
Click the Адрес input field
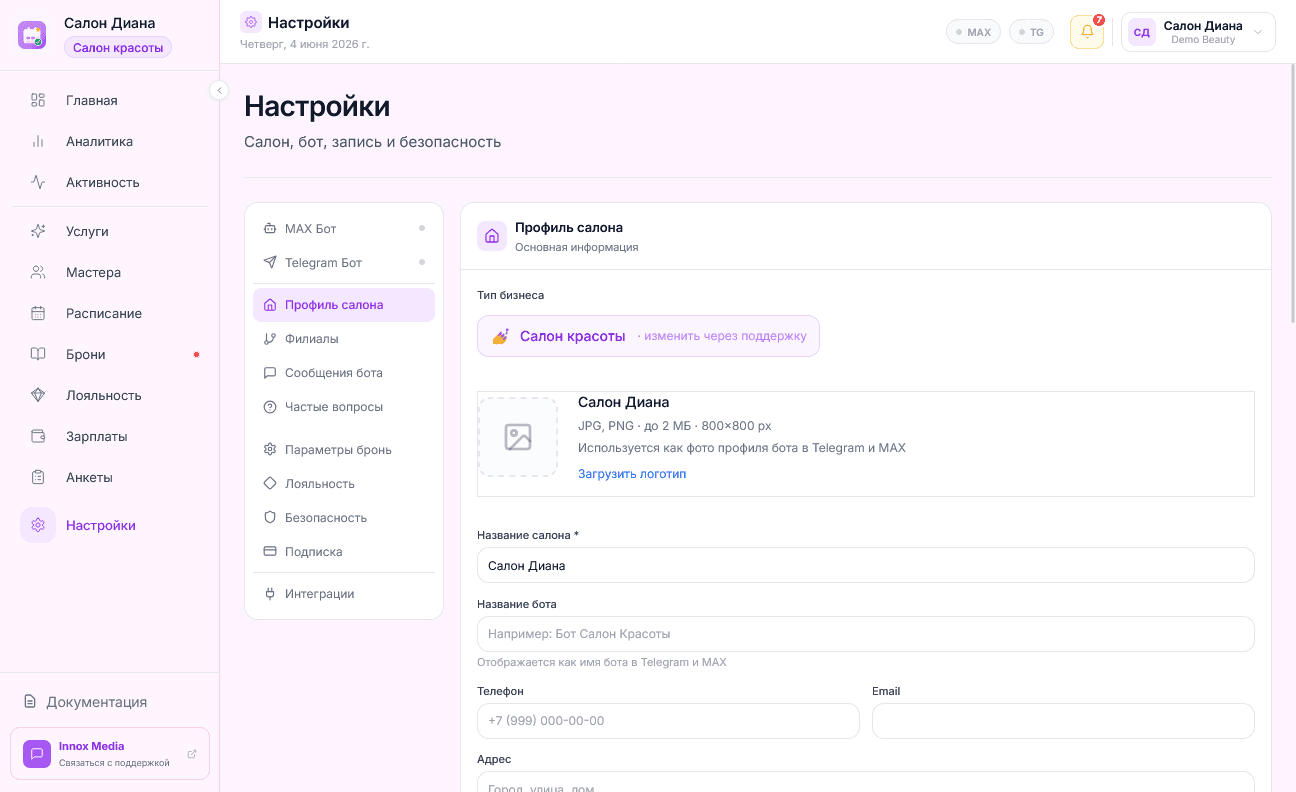(x=866, y=782)
